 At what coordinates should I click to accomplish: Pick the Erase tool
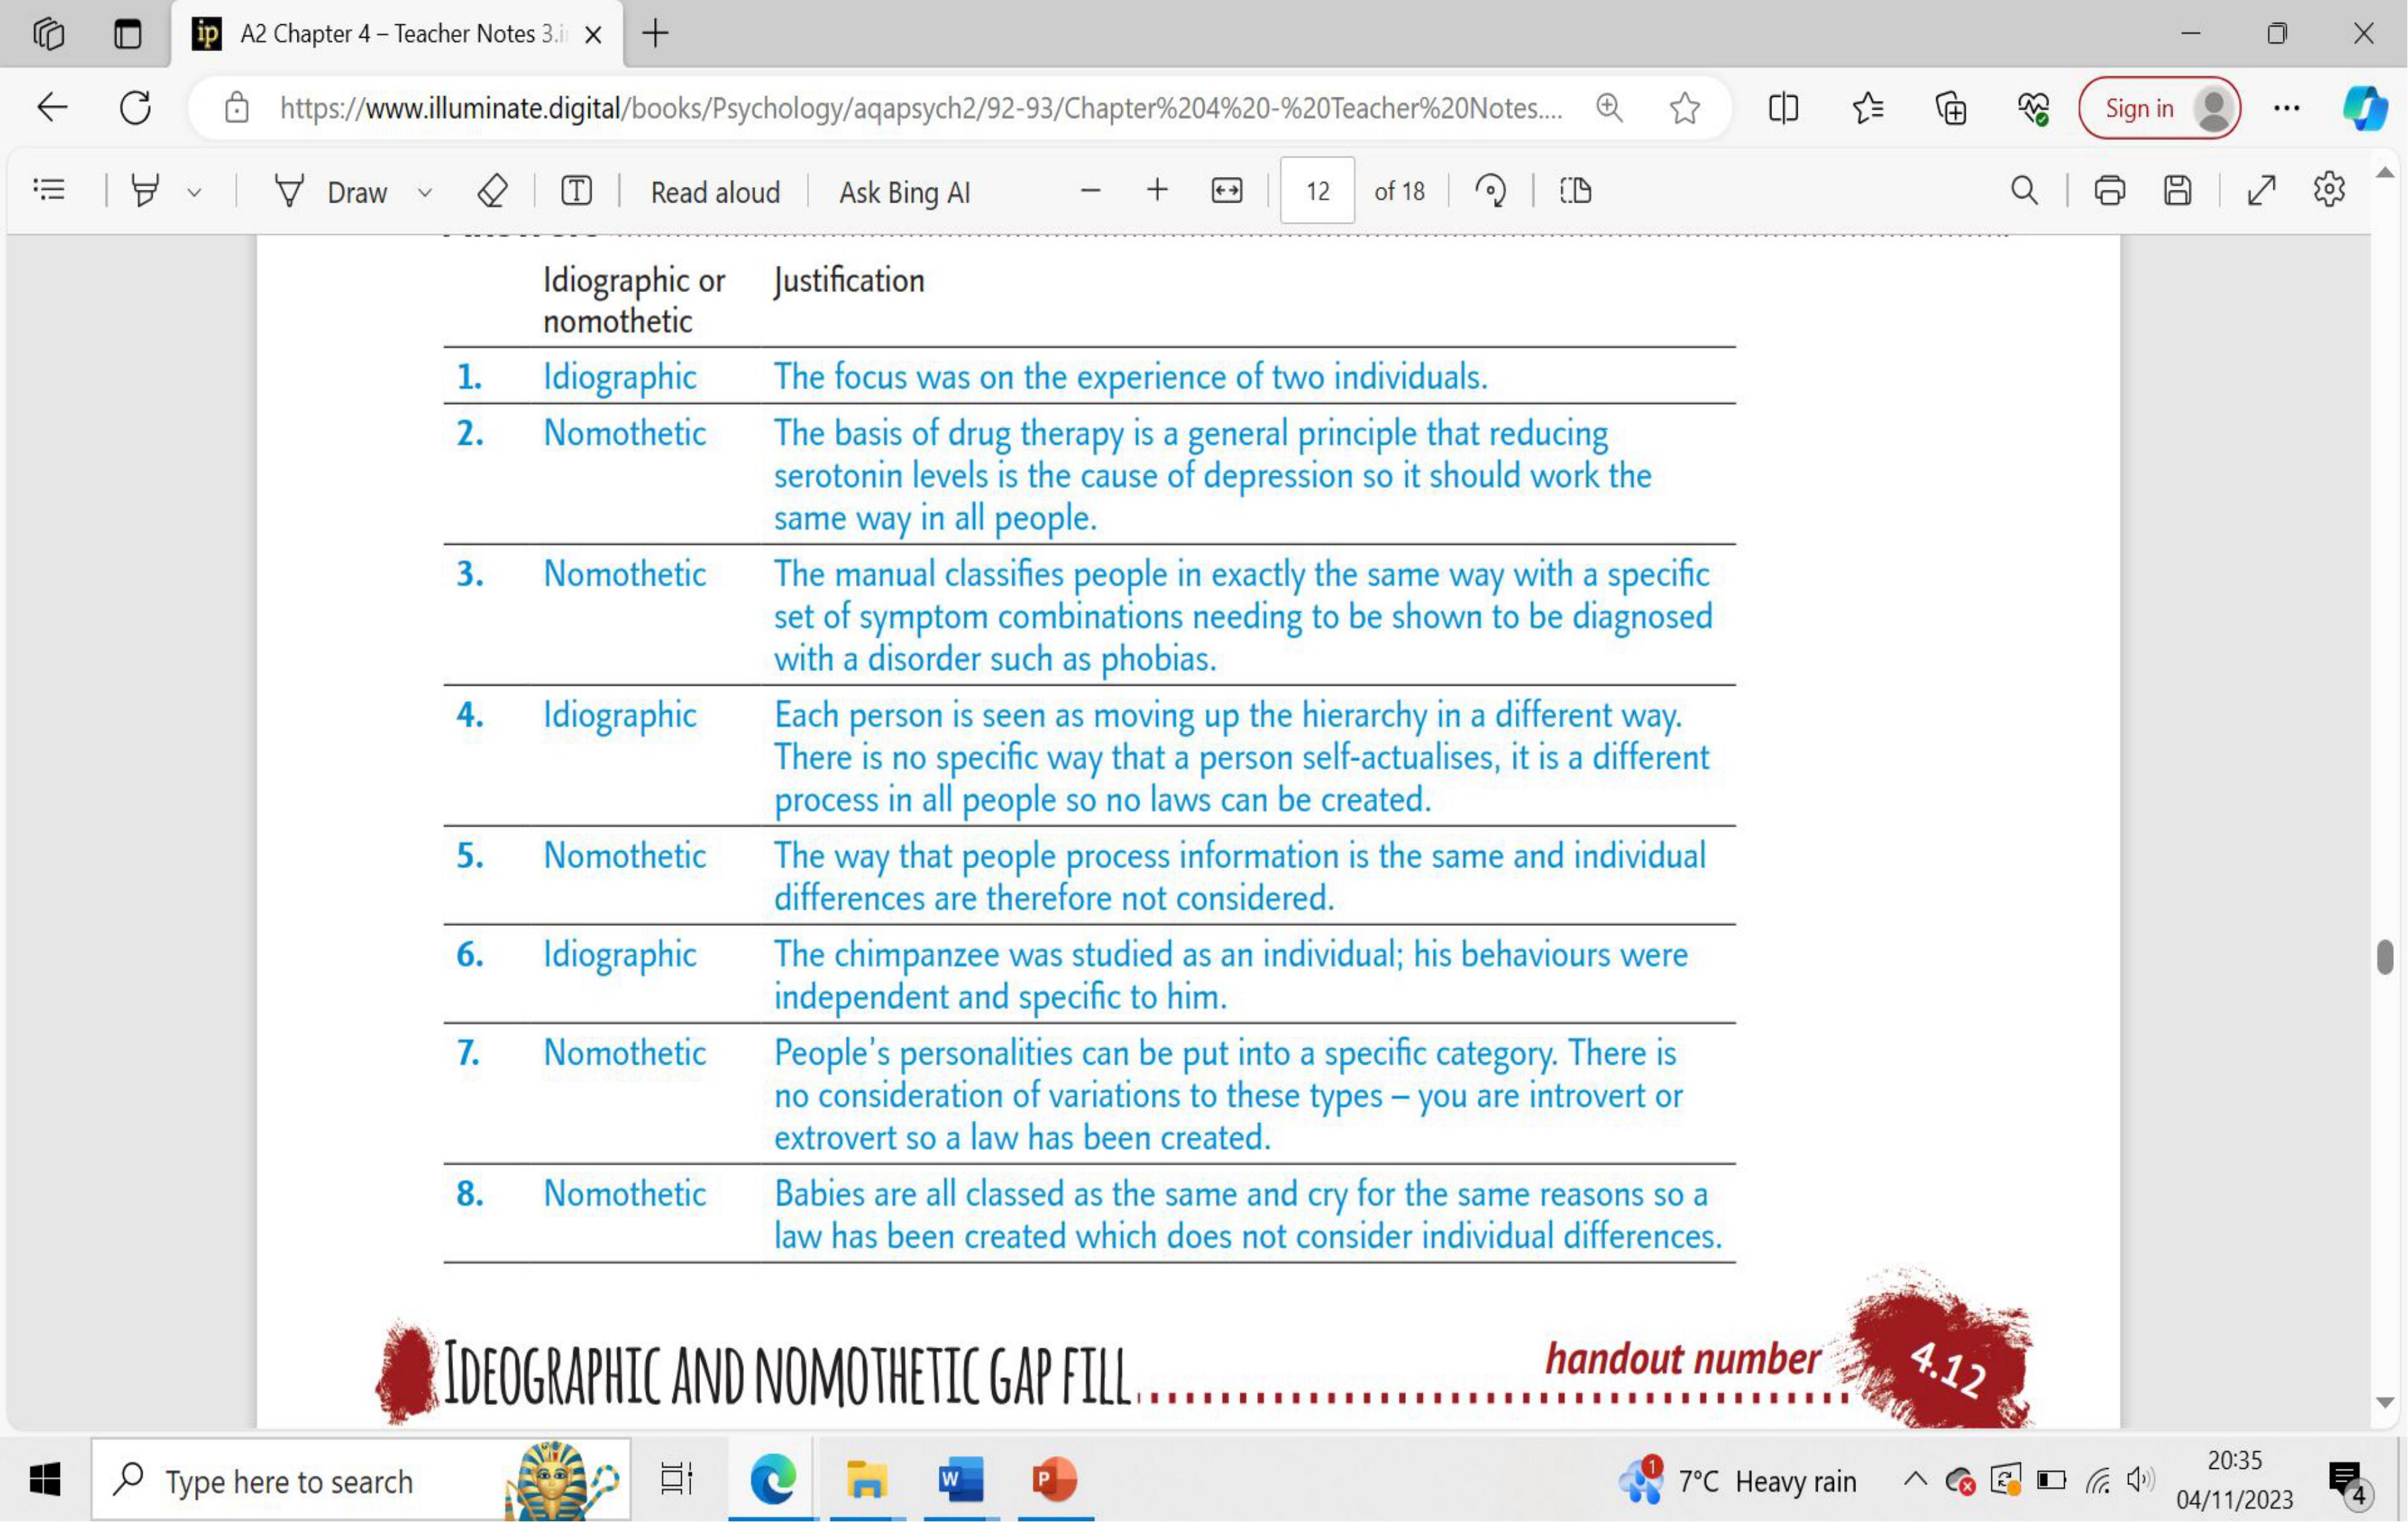pos(492,190)
